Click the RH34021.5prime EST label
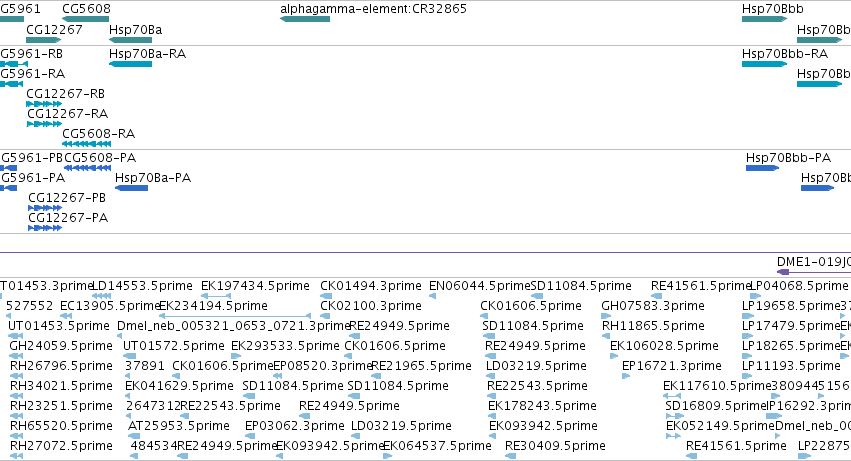 coord(61,387)
